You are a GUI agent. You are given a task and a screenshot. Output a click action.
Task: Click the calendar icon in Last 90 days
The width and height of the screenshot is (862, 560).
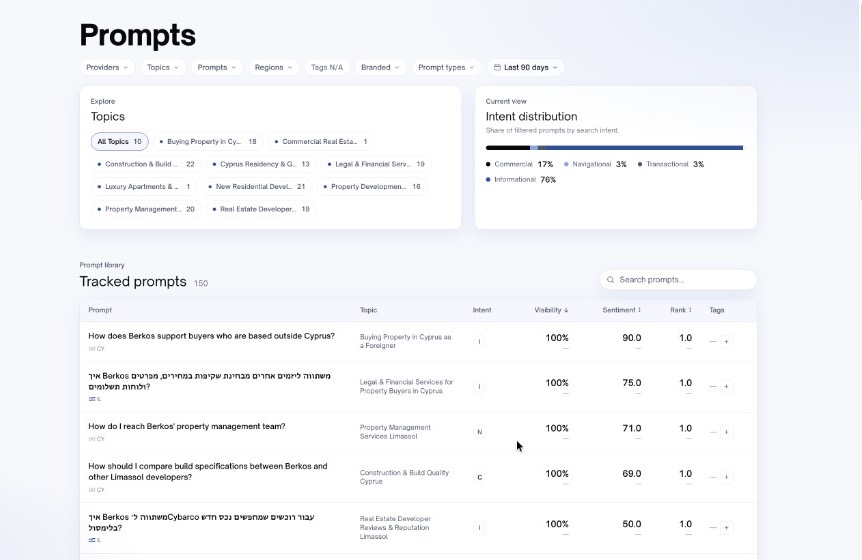click(497, 67)
